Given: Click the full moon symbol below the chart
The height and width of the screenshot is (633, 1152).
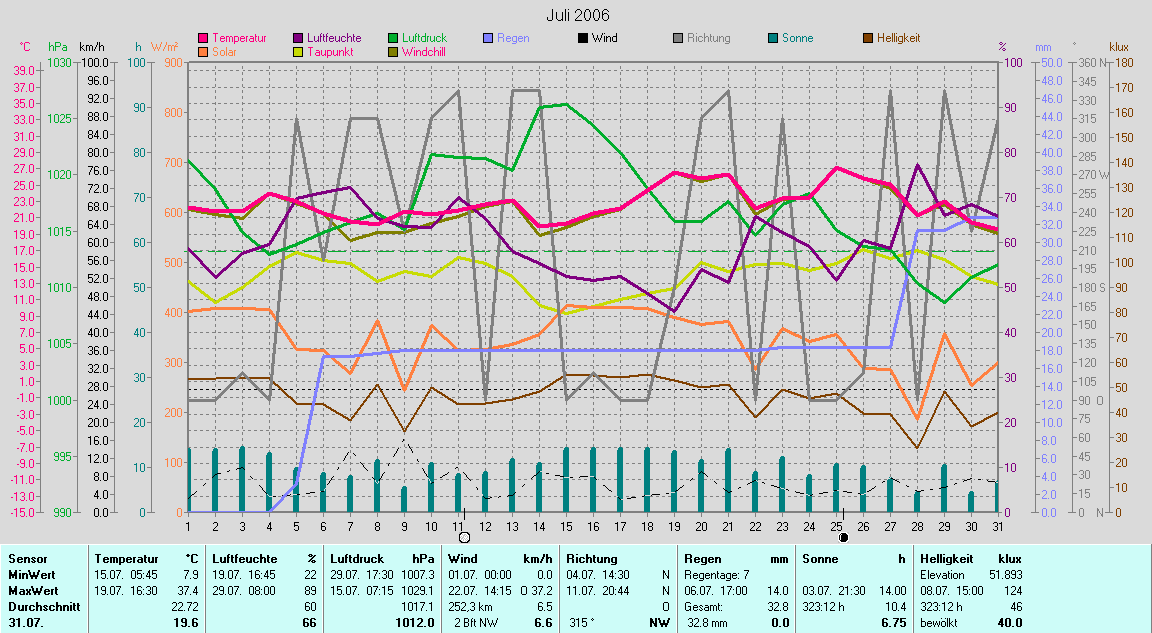Looking at the screenshot, I should 464,537.
